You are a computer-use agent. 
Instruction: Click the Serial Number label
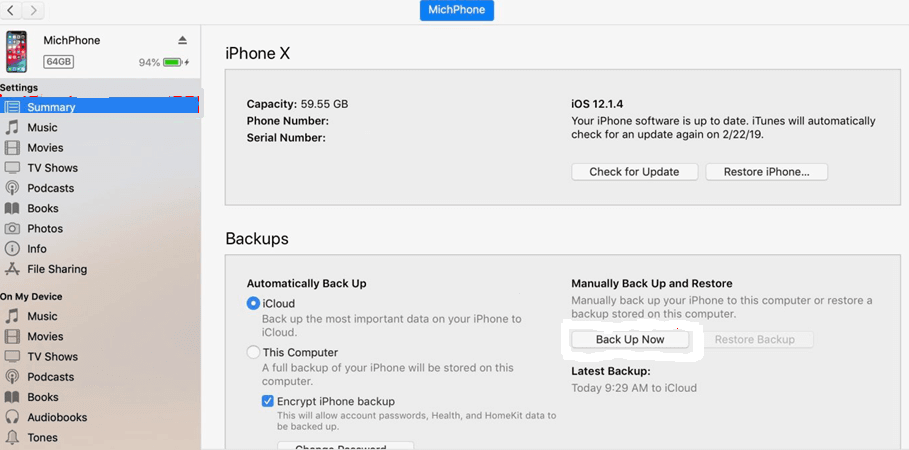286,138
